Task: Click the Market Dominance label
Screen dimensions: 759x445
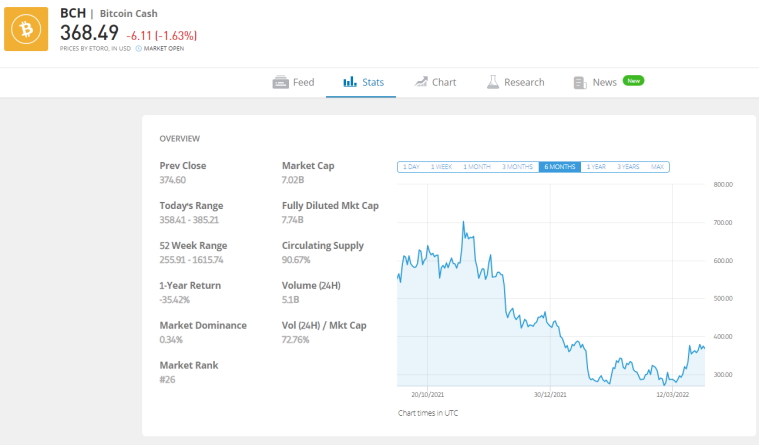Action: click(x=203, y=325)
